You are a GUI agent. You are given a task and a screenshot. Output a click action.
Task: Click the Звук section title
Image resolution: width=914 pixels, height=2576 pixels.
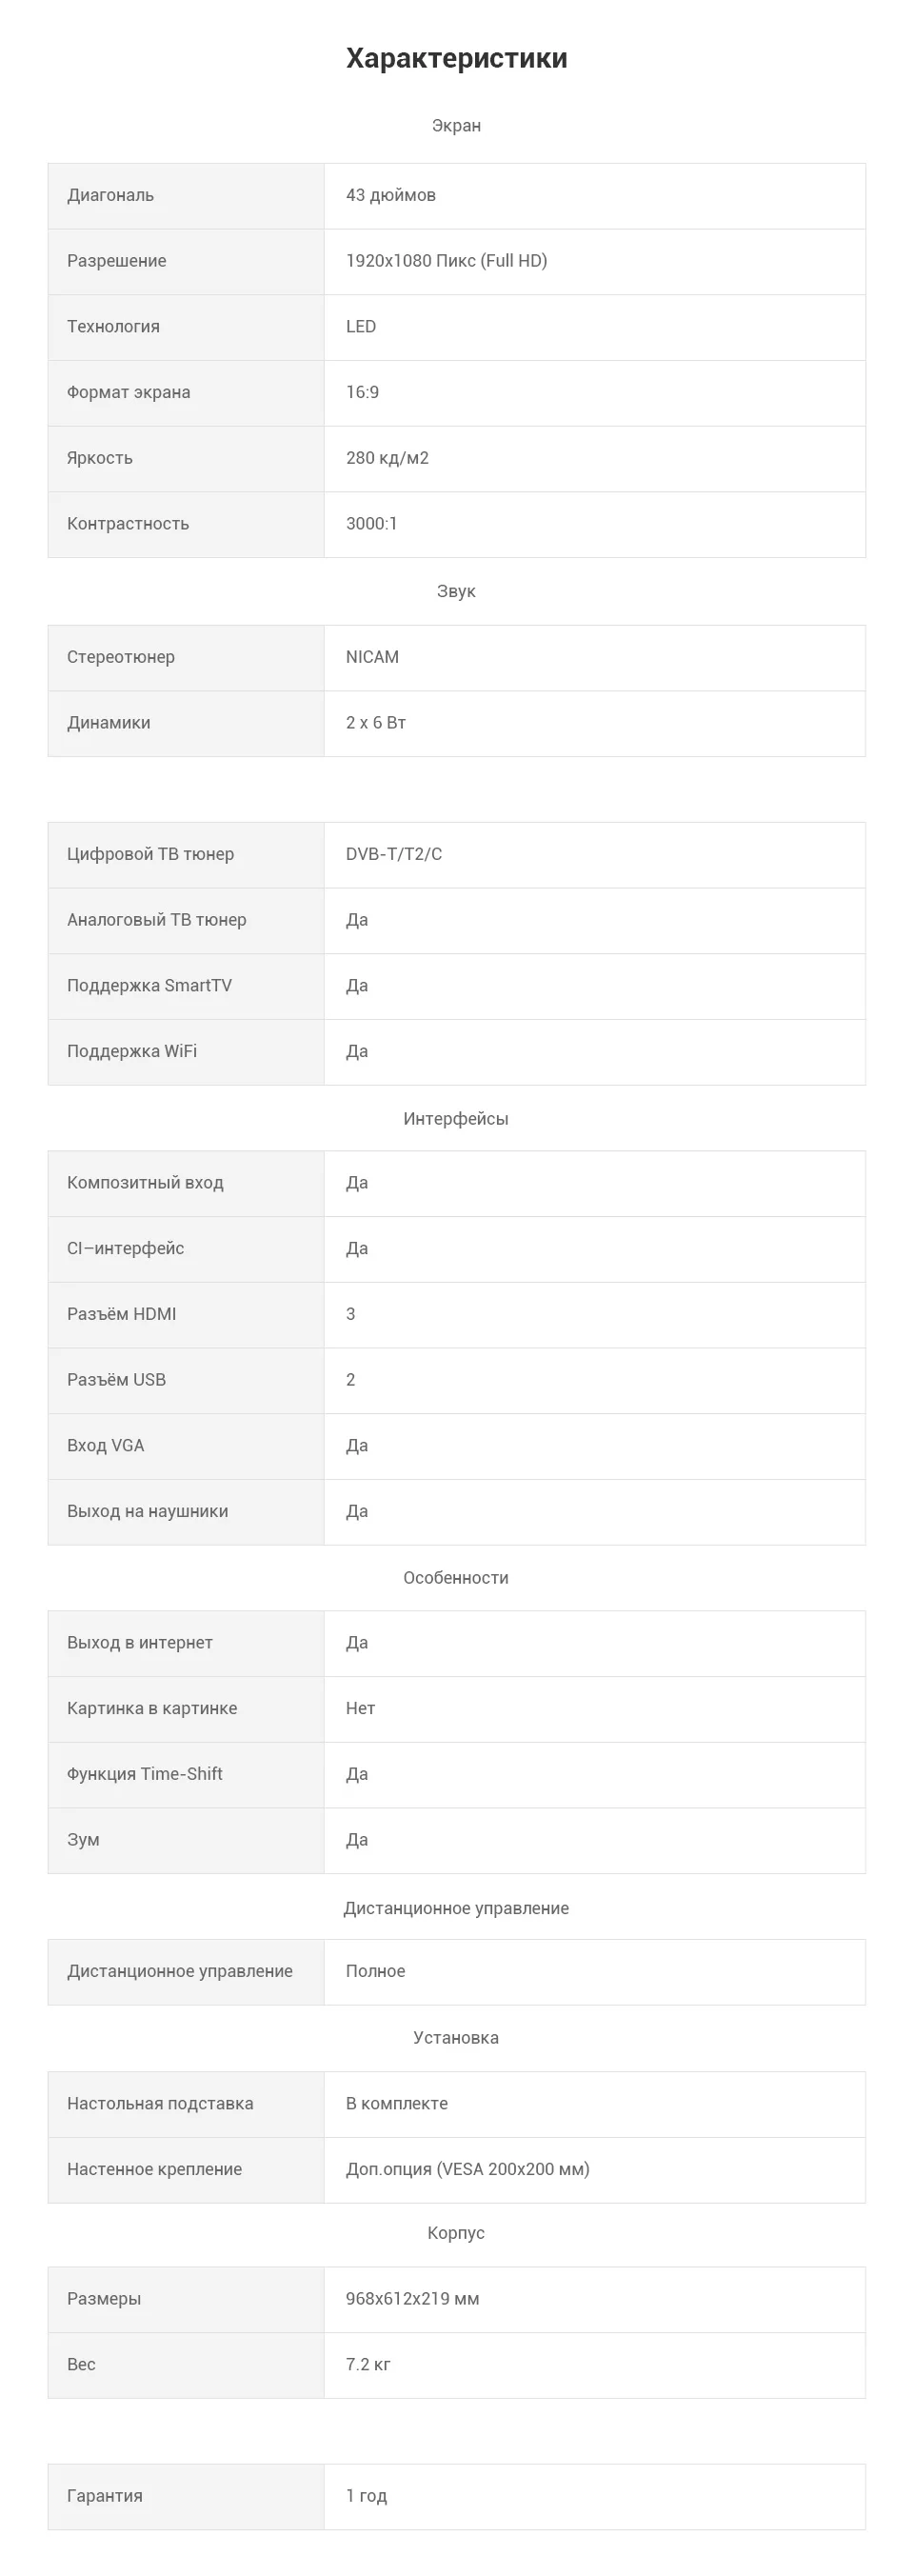click(x=456, y=592)
